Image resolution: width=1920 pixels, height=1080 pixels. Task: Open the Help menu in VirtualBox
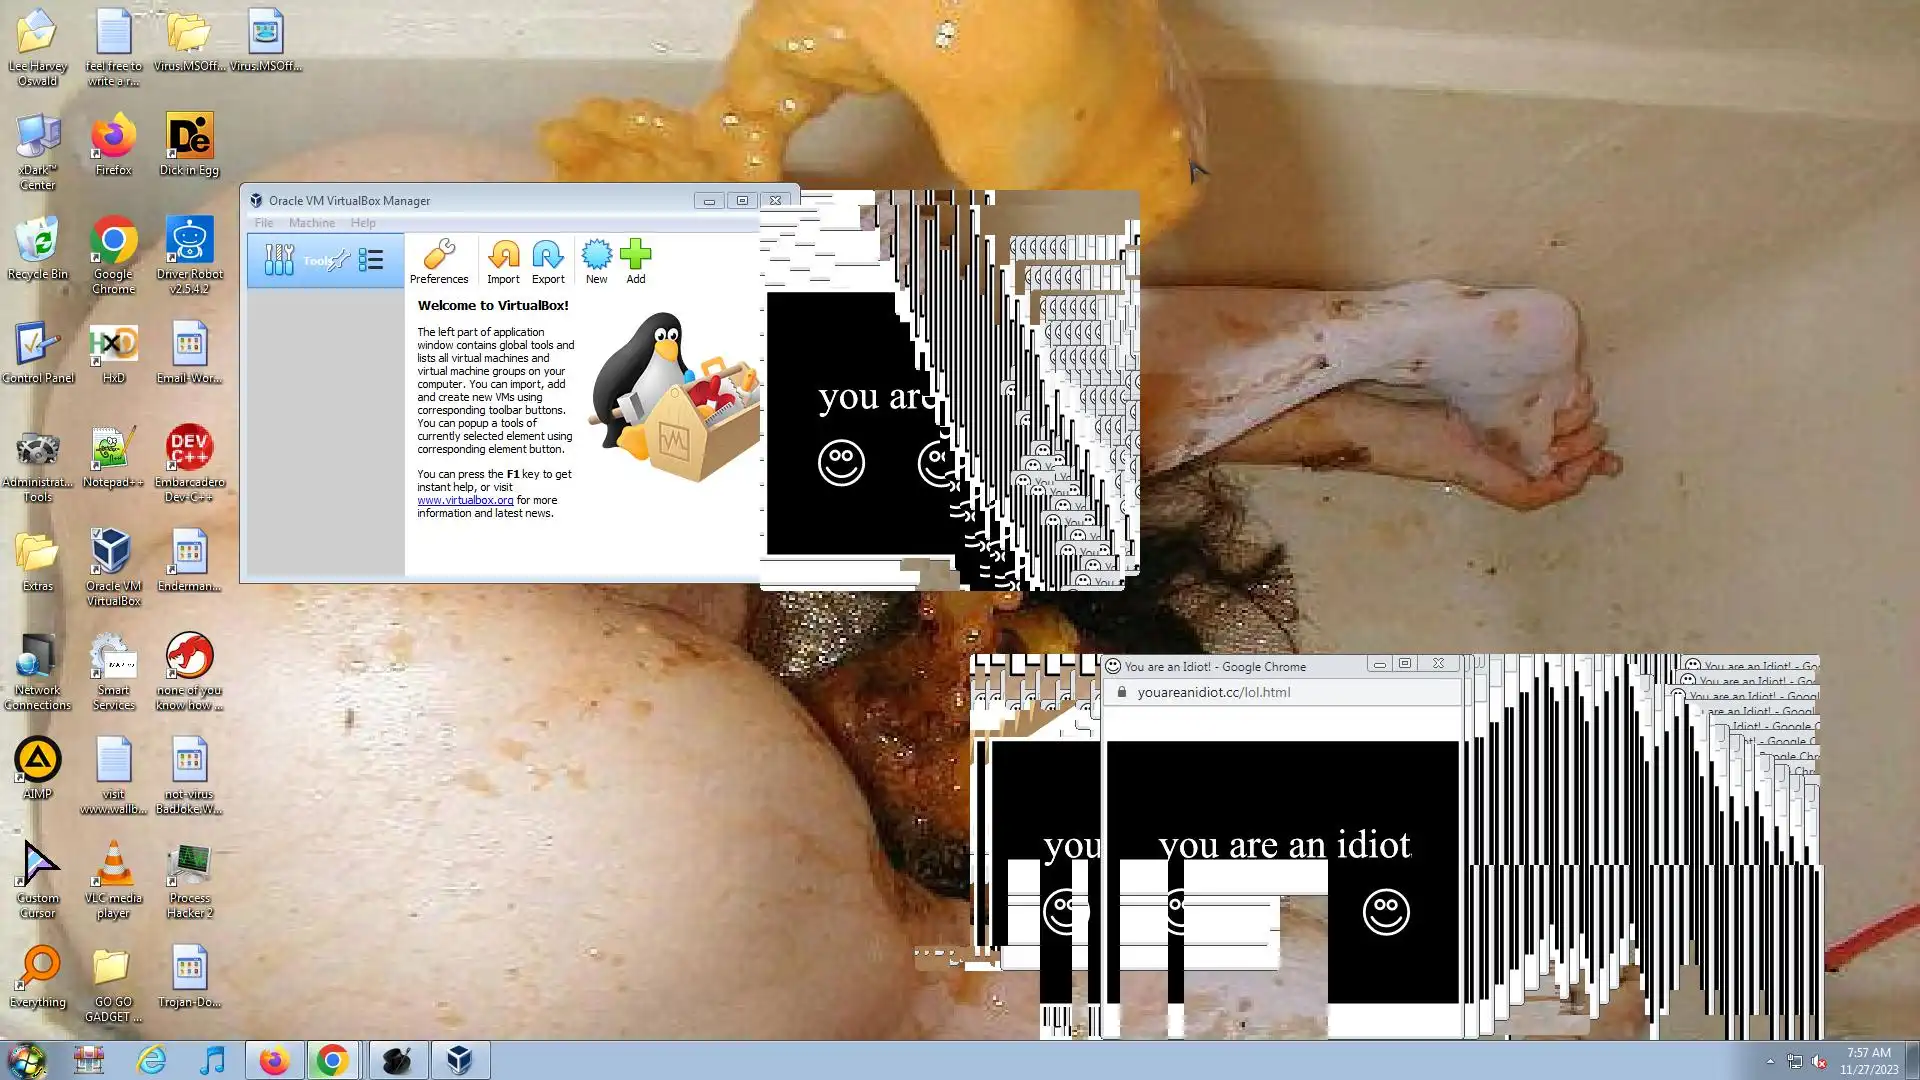pos(363,223)
